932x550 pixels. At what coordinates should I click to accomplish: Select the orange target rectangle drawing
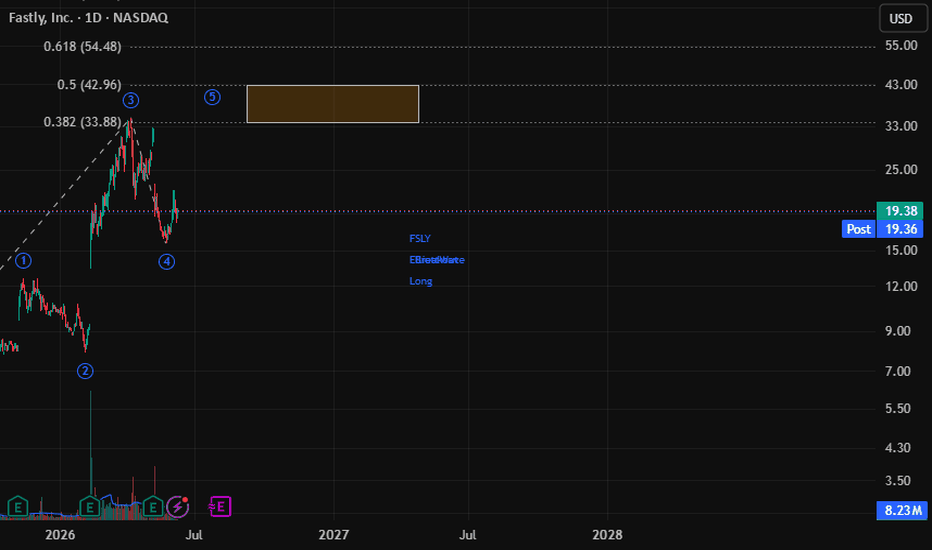[333, 104]
